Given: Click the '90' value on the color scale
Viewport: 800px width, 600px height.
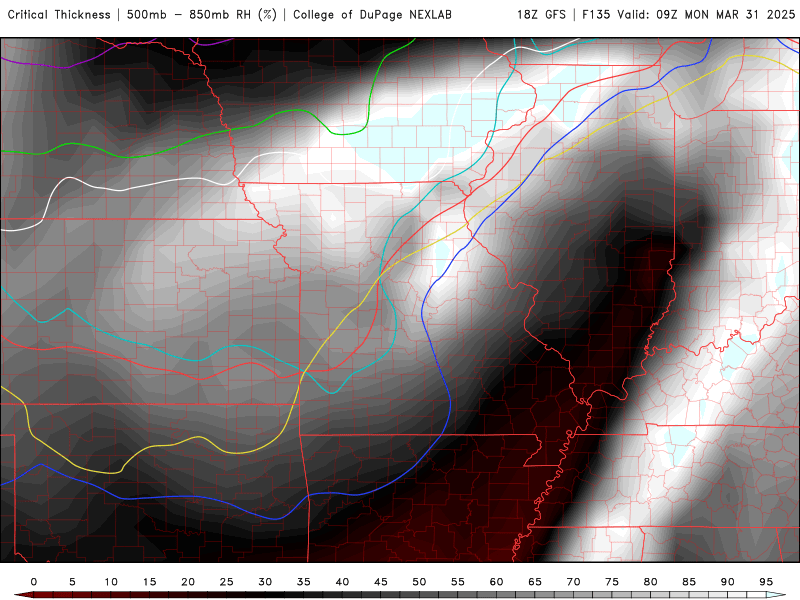Looking at the screenshot, I should [x=728, y=582].
